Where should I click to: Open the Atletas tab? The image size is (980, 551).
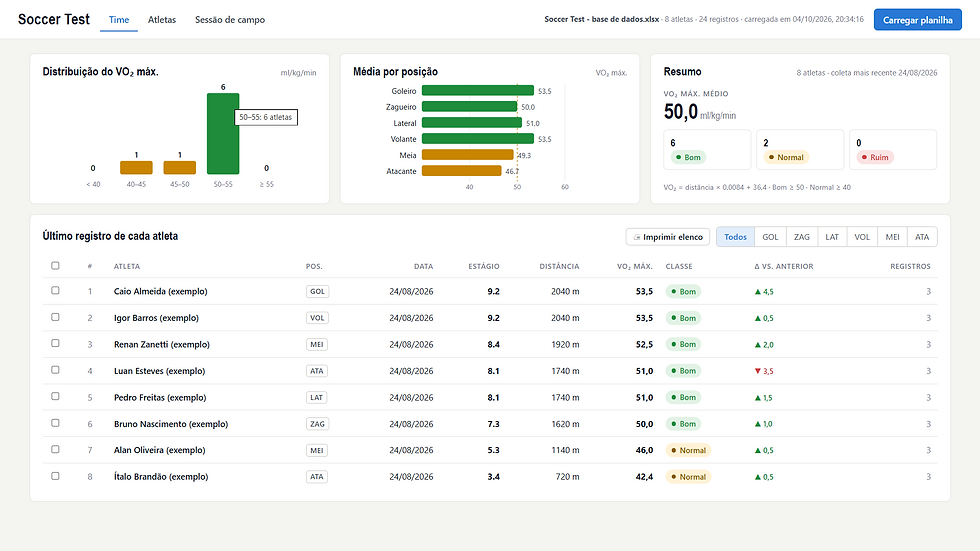point(162,20)
